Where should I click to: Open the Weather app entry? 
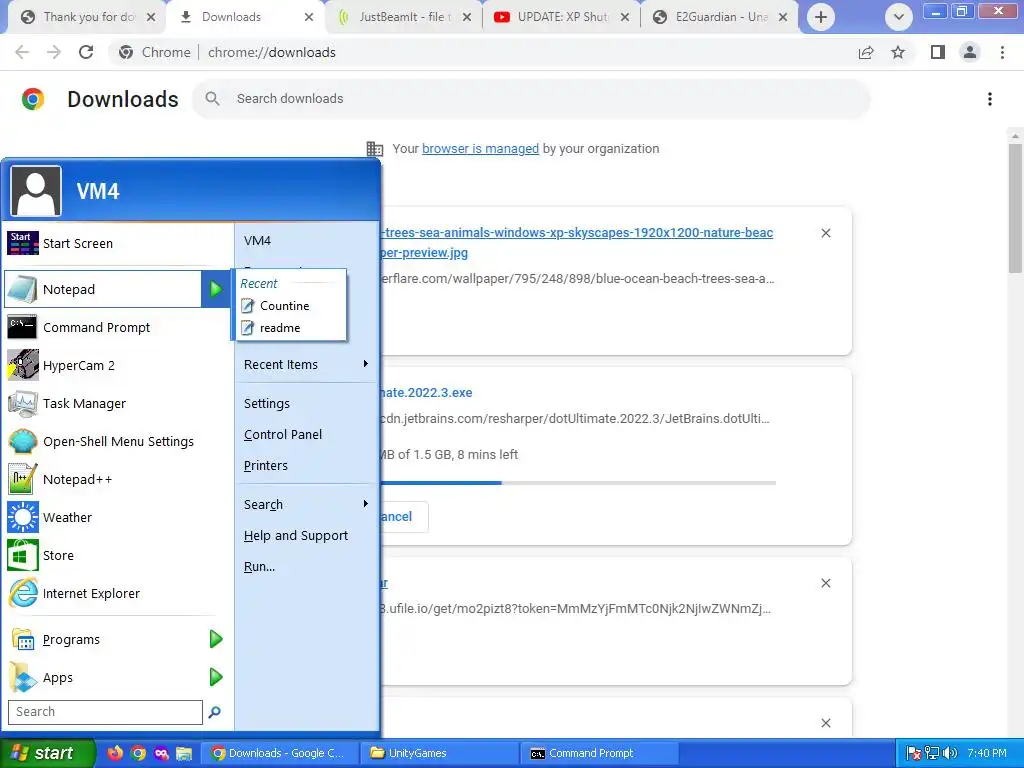click(118, 517)
